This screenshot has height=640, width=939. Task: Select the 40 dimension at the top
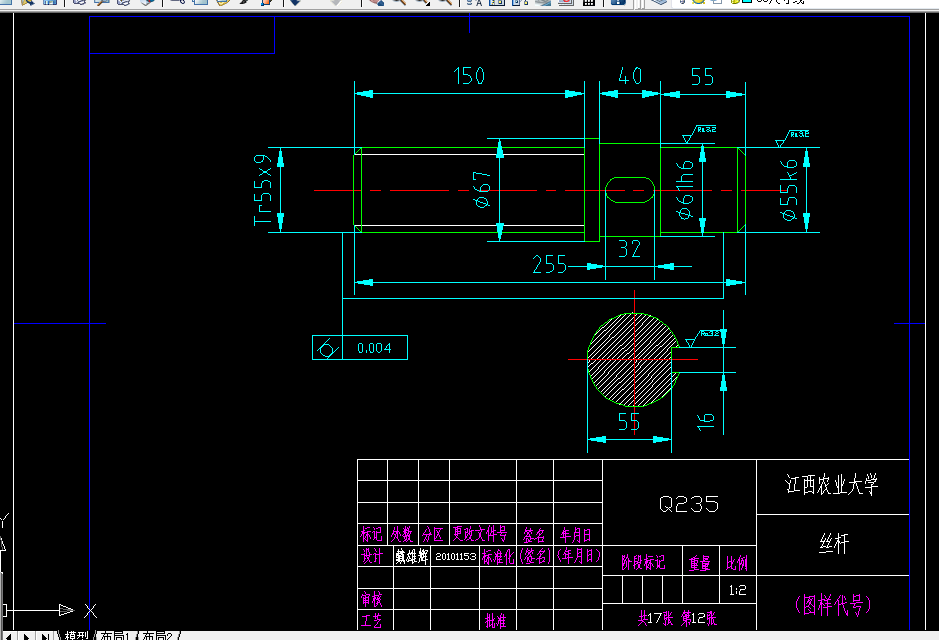[x=630, y=76]
